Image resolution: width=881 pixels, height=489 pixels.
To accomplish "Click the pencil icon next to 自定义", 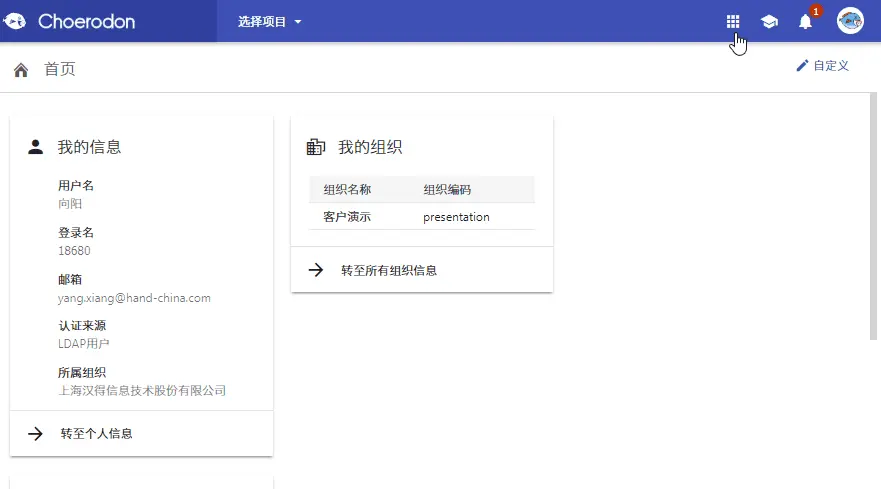I will [x=802, y=66].
